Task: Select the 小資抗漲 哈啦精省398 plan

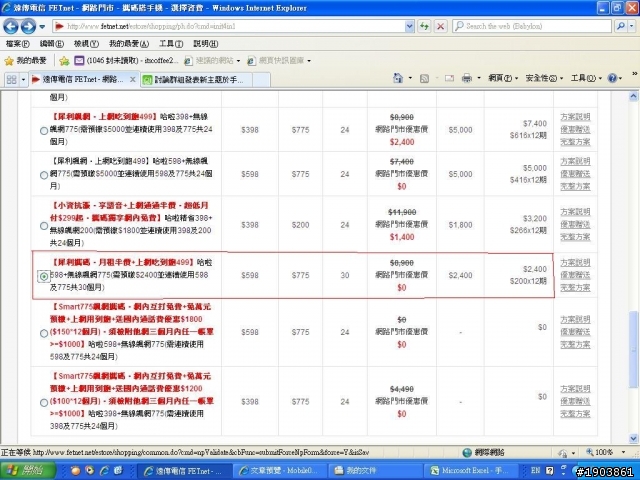Action: coord(44,226)
